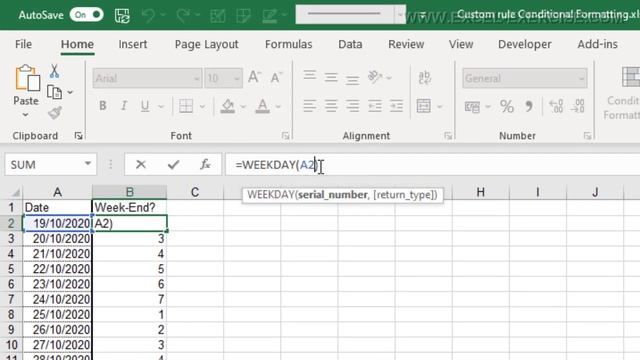640x360 pixels.
Task: Open the Page Layout tab
Action: (207, 44)
